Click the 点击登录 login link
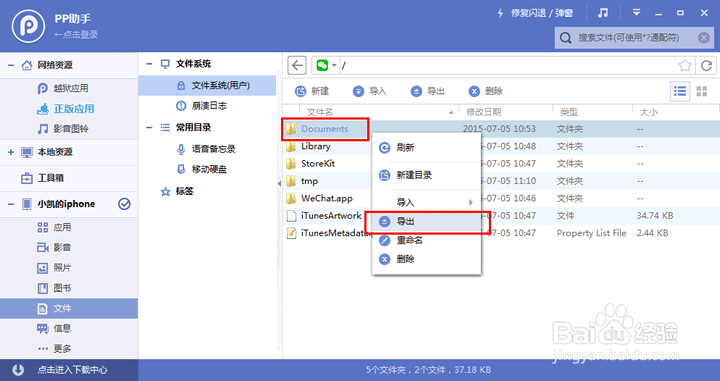The image size is (720, 381). tap(76, 35)
